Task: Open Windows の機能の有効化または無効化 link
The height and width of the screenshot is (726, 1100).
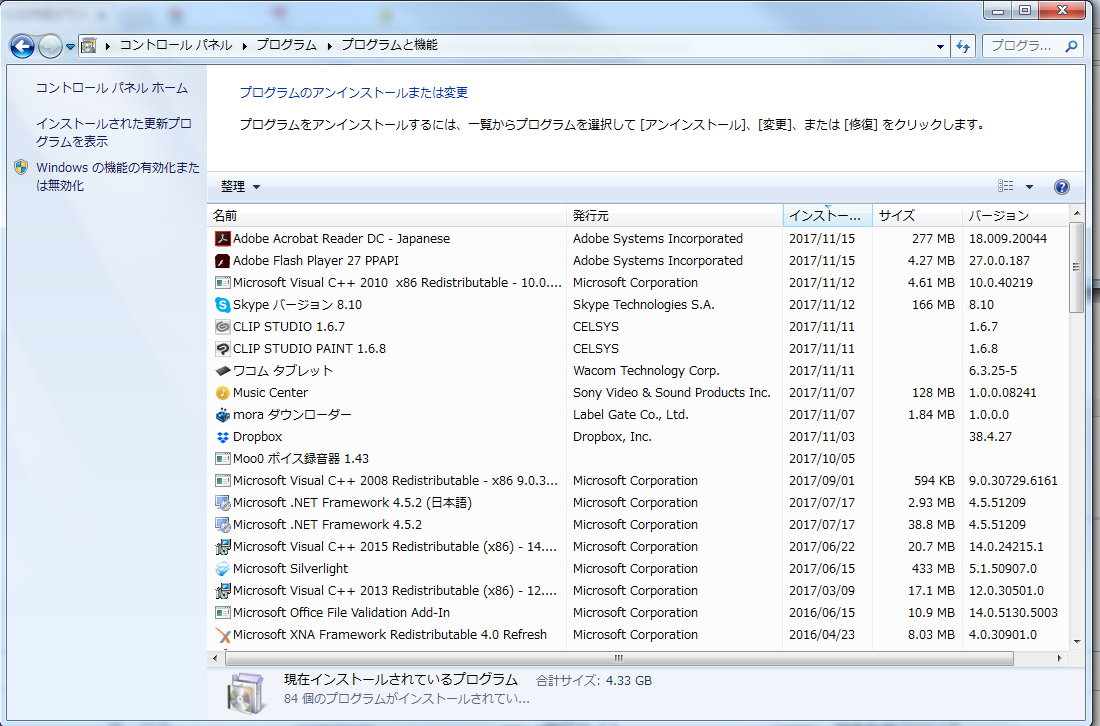Action: 117,176
